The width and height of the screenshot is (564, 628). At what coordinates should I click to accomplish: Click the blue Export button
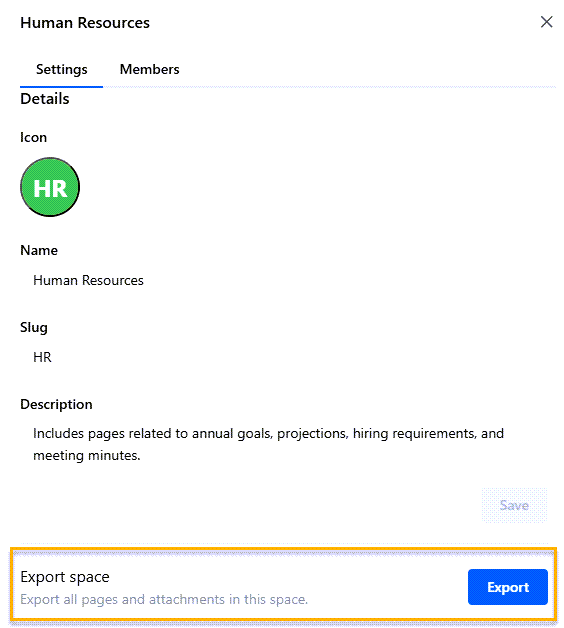click(x=508, y=587)
